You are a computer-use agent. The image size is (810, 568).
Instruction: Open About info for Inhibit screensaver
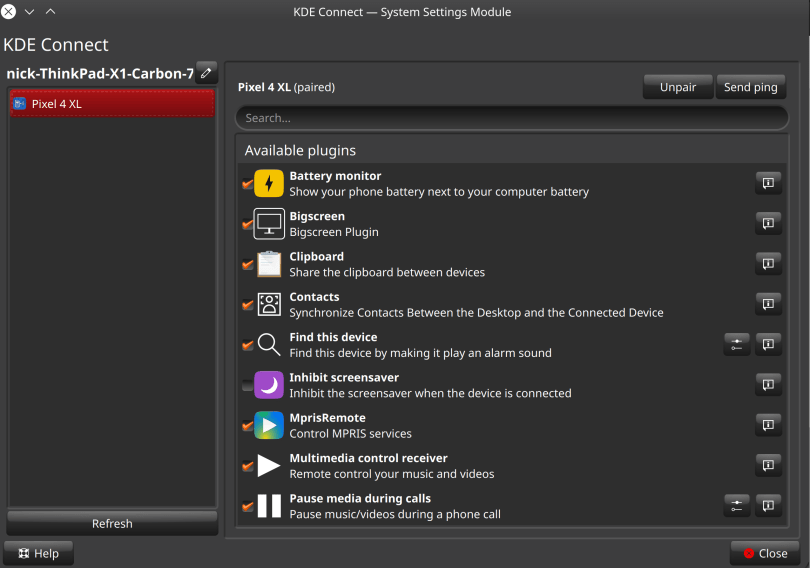click(768, 385)
